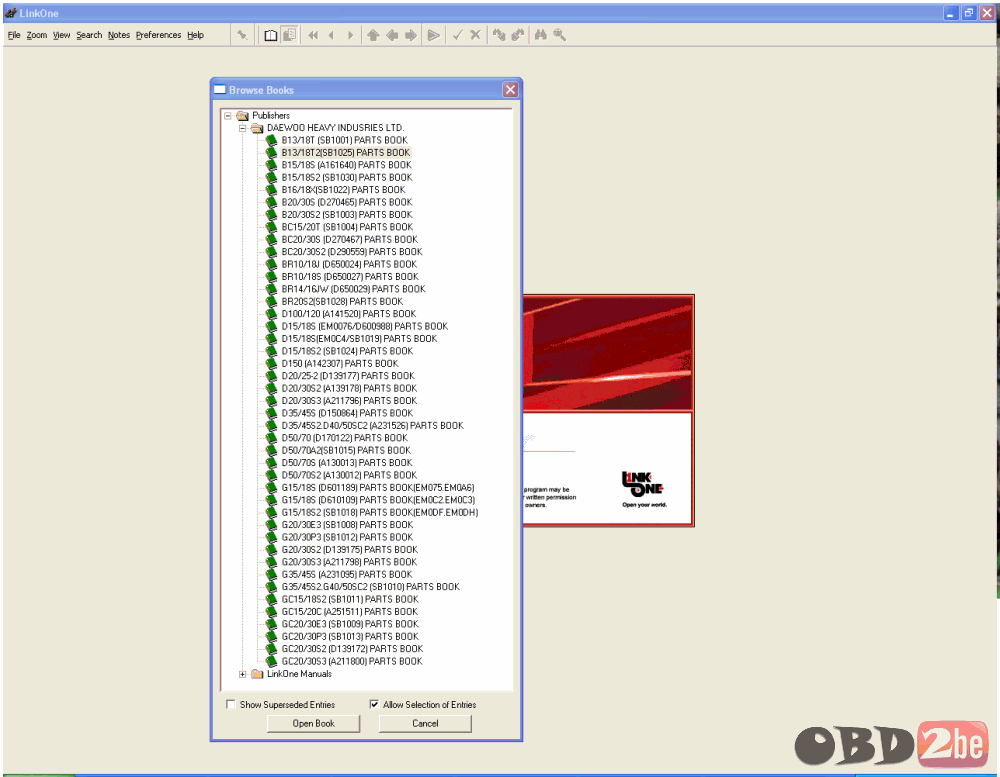Click the pin toolbar icon

pyautogui.click(x=242, y=35)
